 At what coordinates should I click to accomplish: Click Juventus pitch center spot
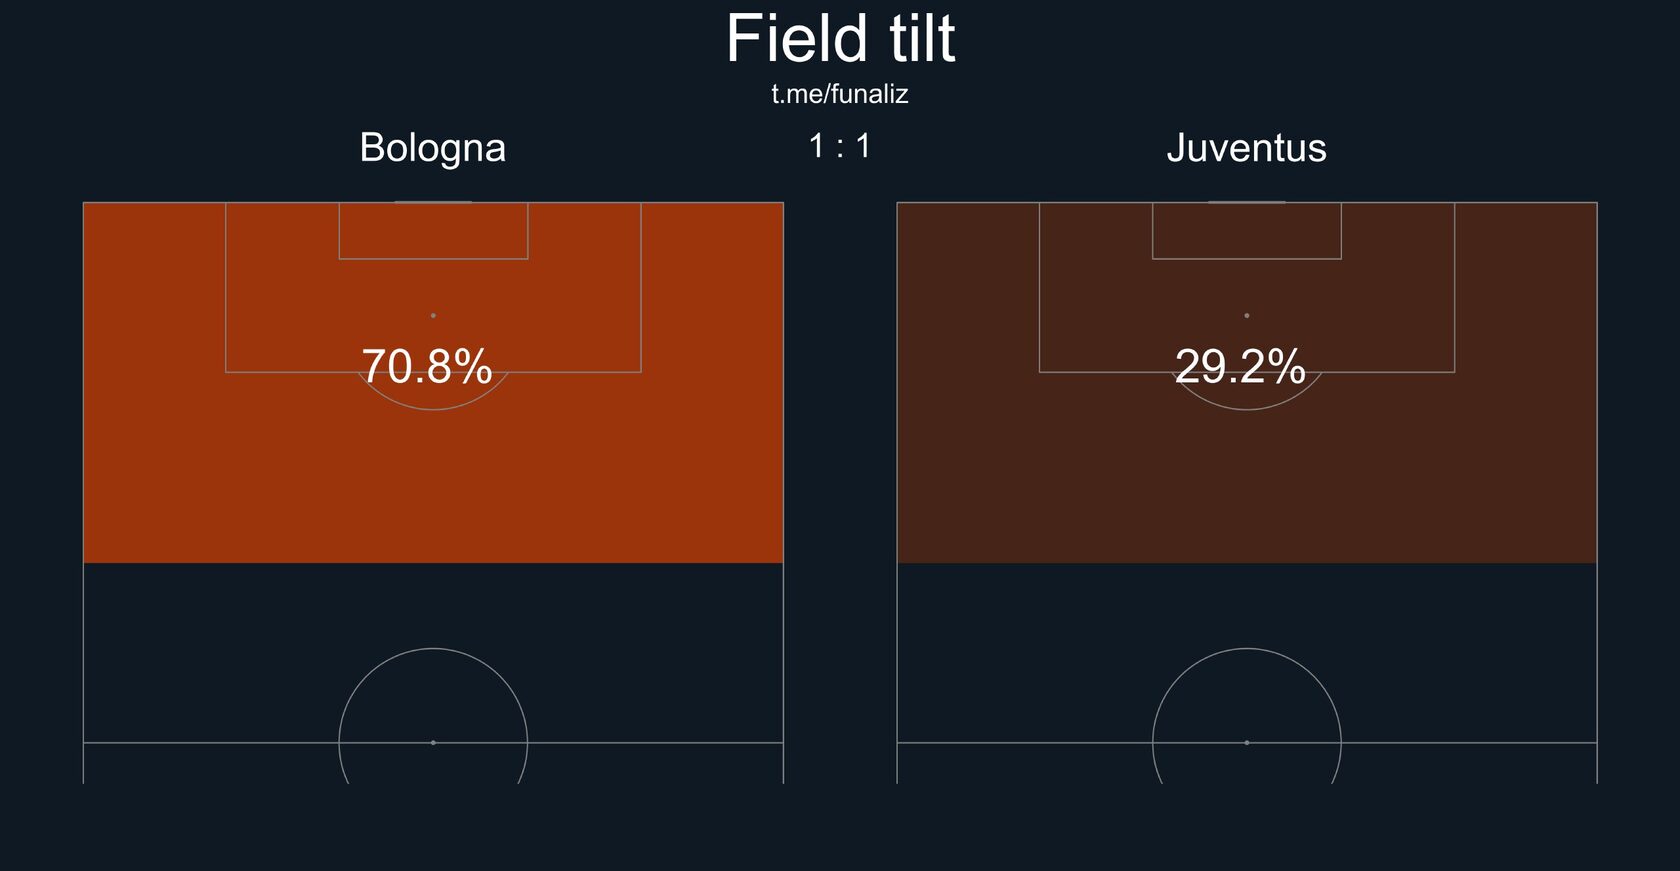(1246, 742)
